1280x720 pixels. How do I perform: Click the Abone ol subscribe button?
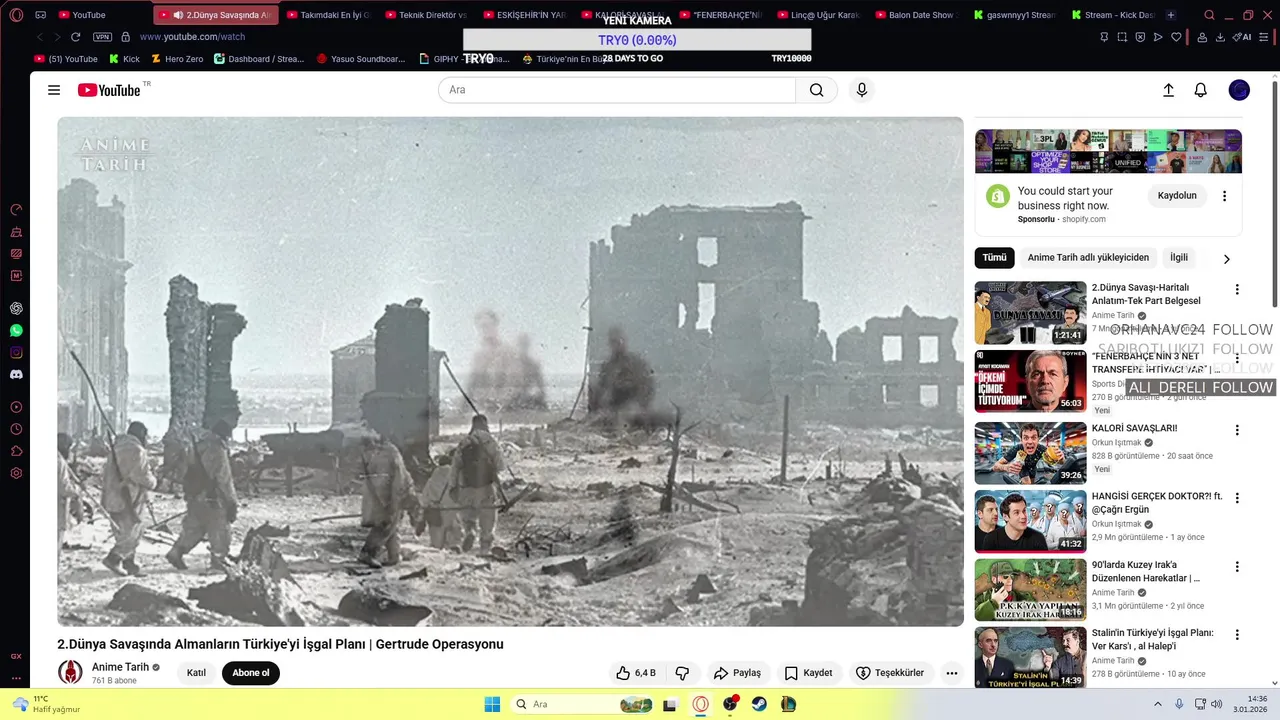pyautogui.click(x=251, y=673)
